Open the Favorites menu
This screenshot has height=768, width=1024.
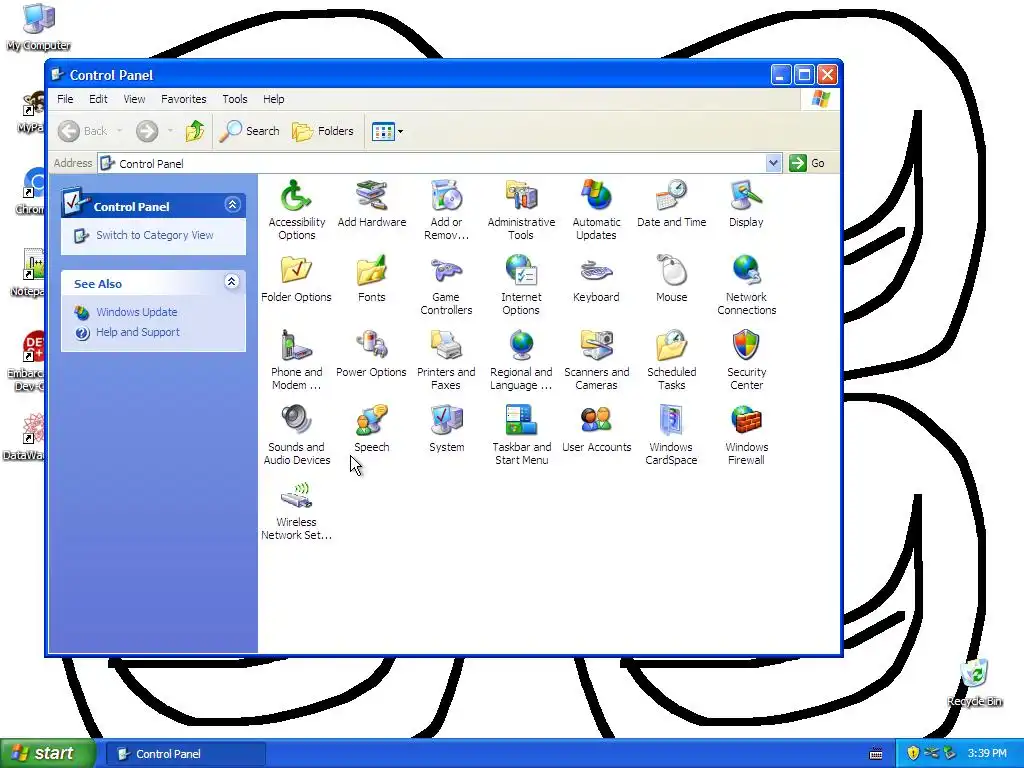coord(184,99)
